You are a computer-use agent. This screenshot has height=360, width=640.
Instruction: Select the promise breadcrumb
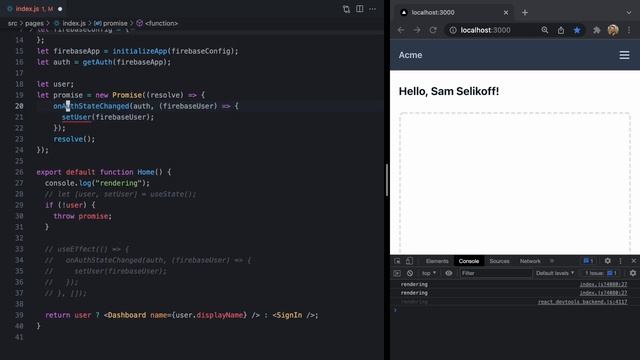115,23
